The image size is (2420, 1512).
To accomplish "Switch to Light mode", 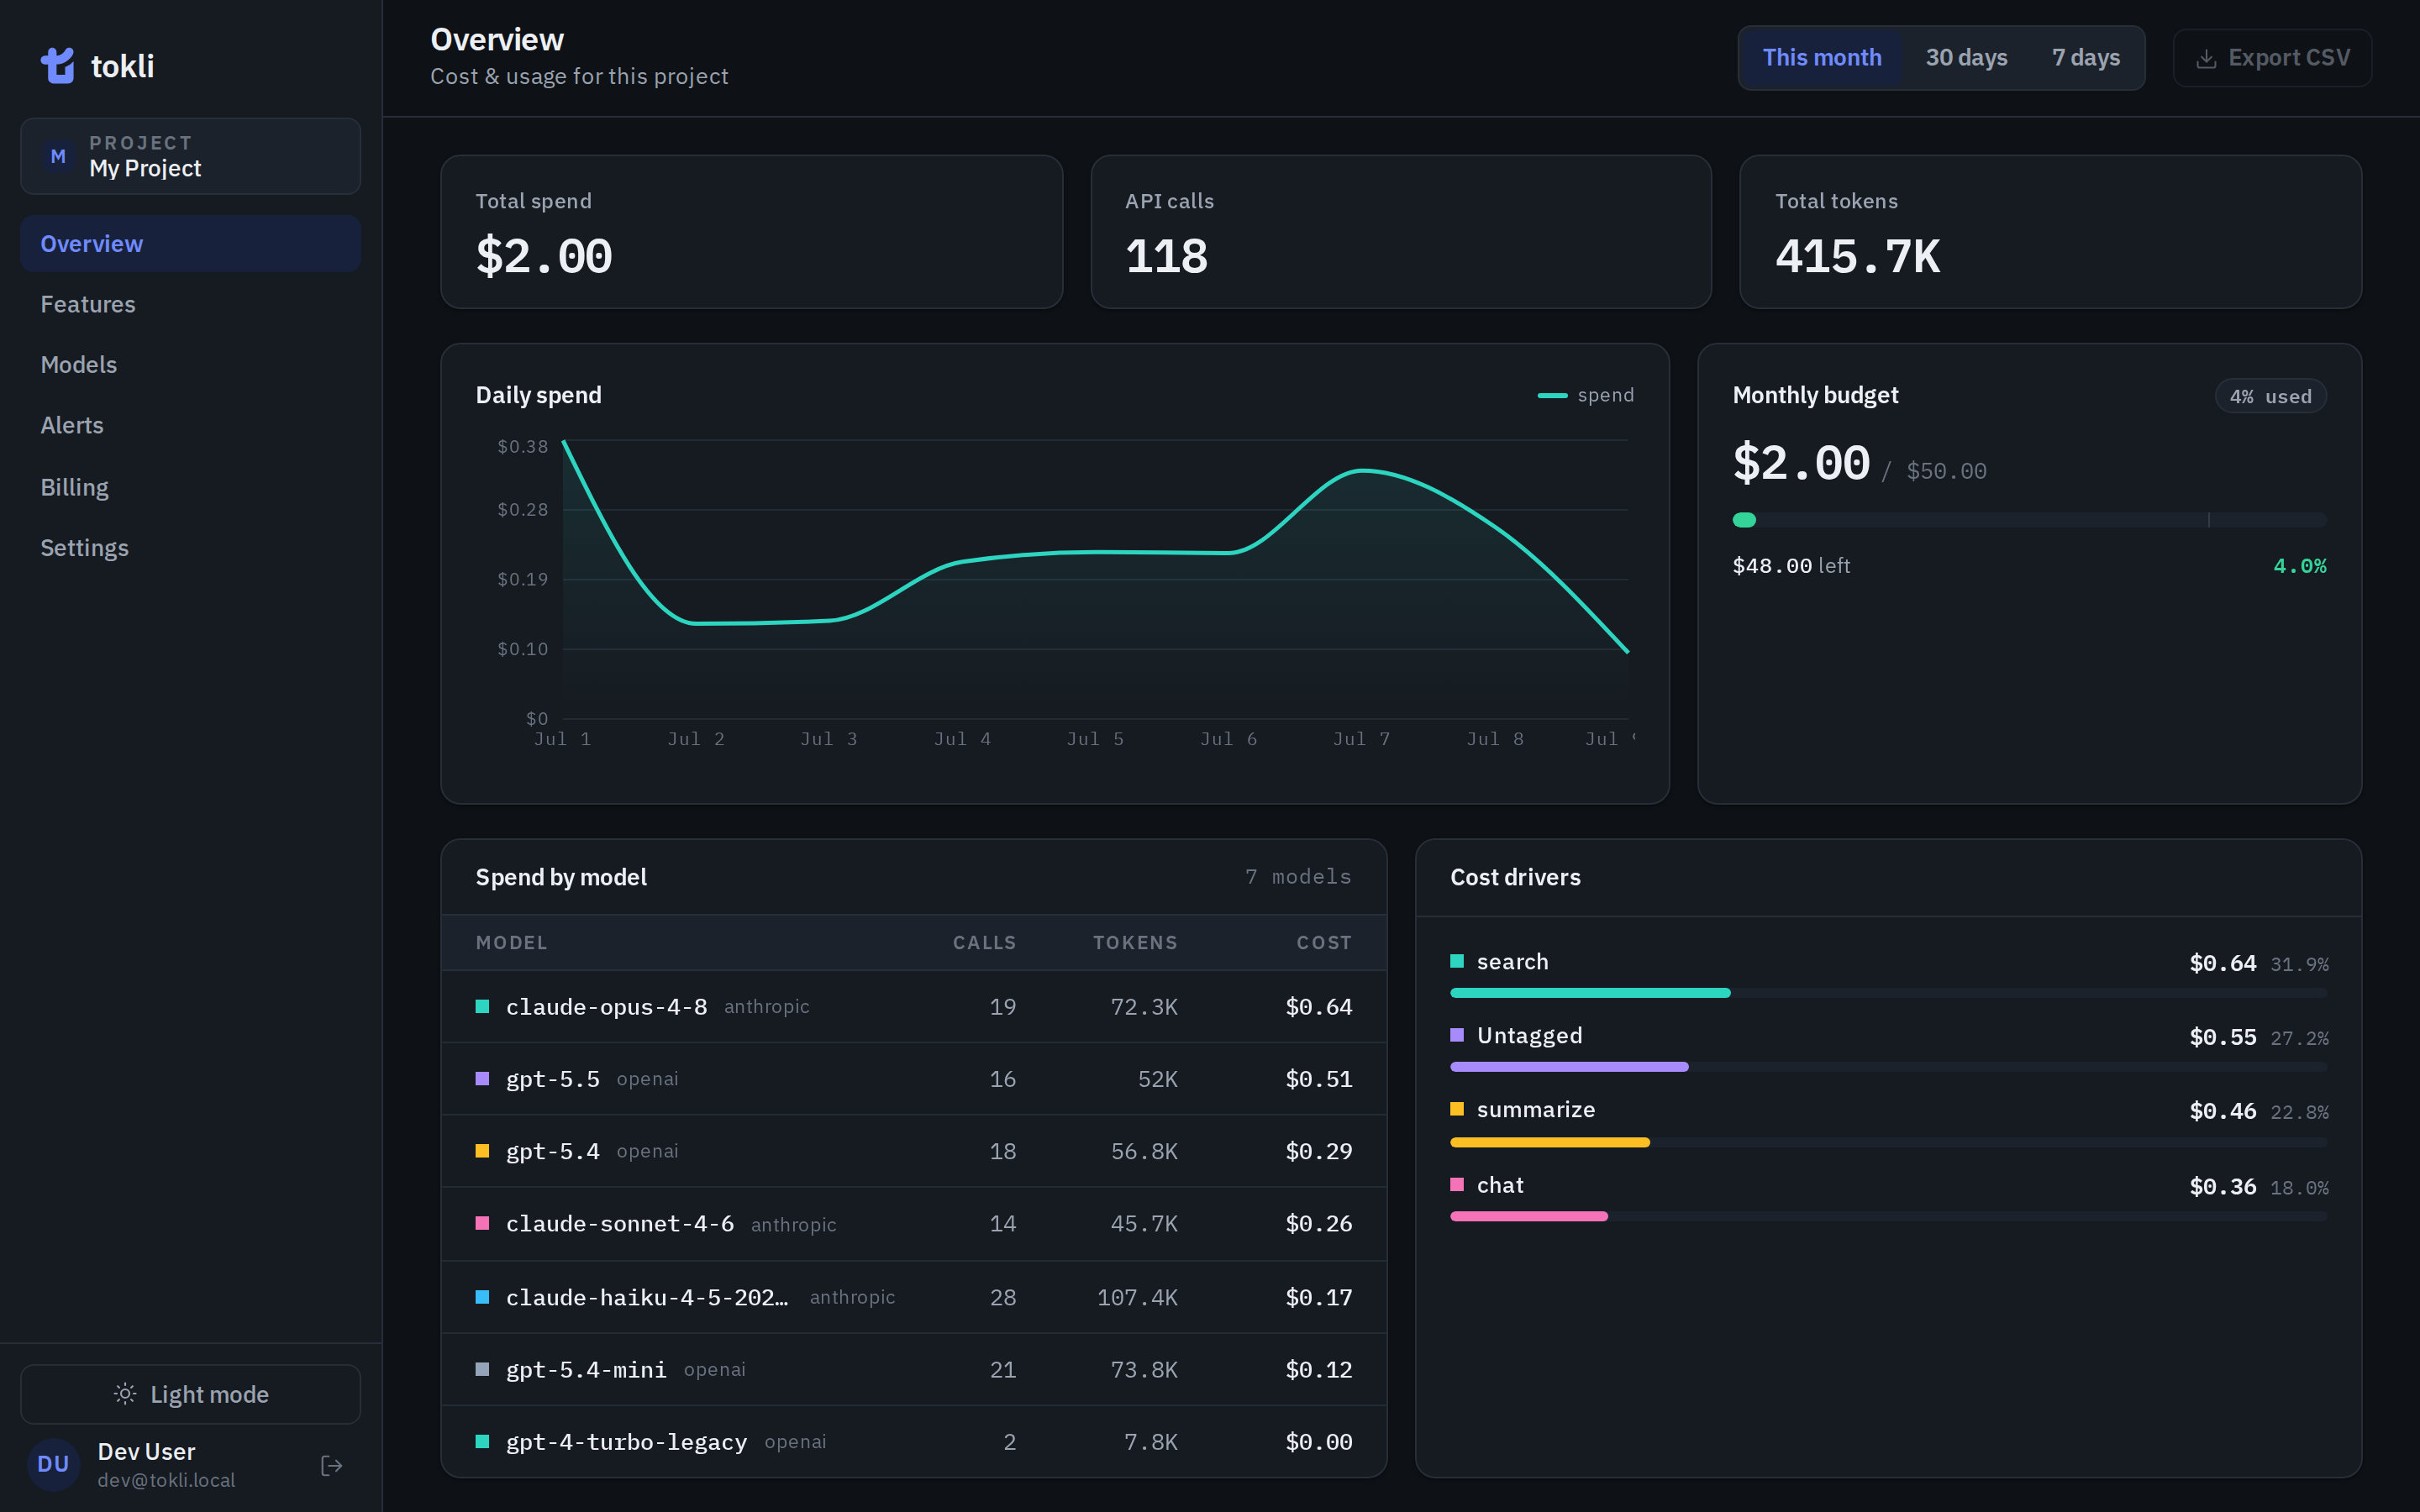I will pyautogui.click(x=190, y=1394).
